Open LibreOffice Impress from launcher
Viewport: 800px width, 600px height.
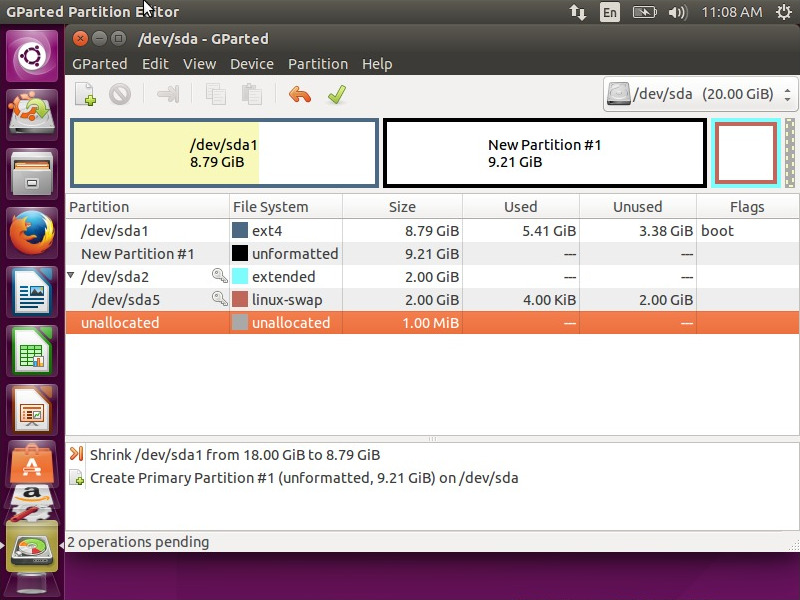click(32, 410)
